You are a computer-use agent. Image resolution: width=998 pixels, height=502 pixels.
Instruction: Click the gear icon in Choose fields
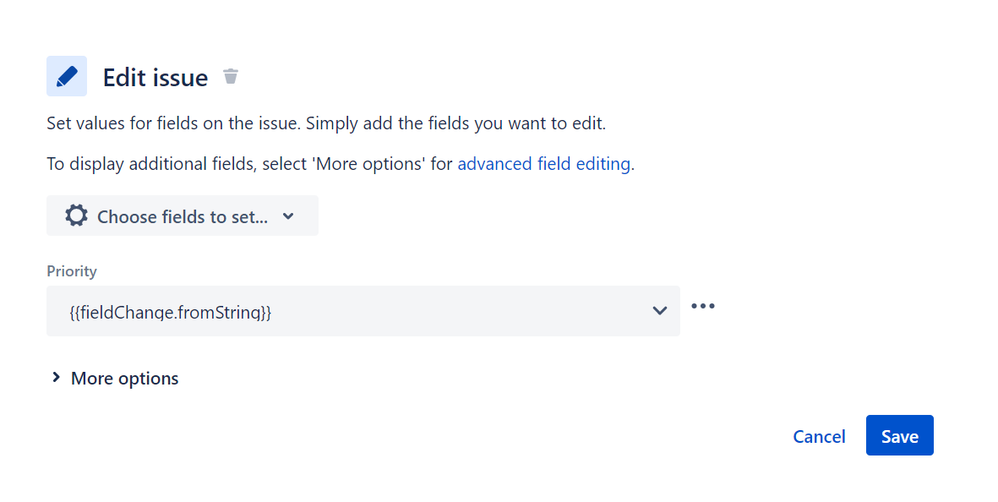[76, 216]
